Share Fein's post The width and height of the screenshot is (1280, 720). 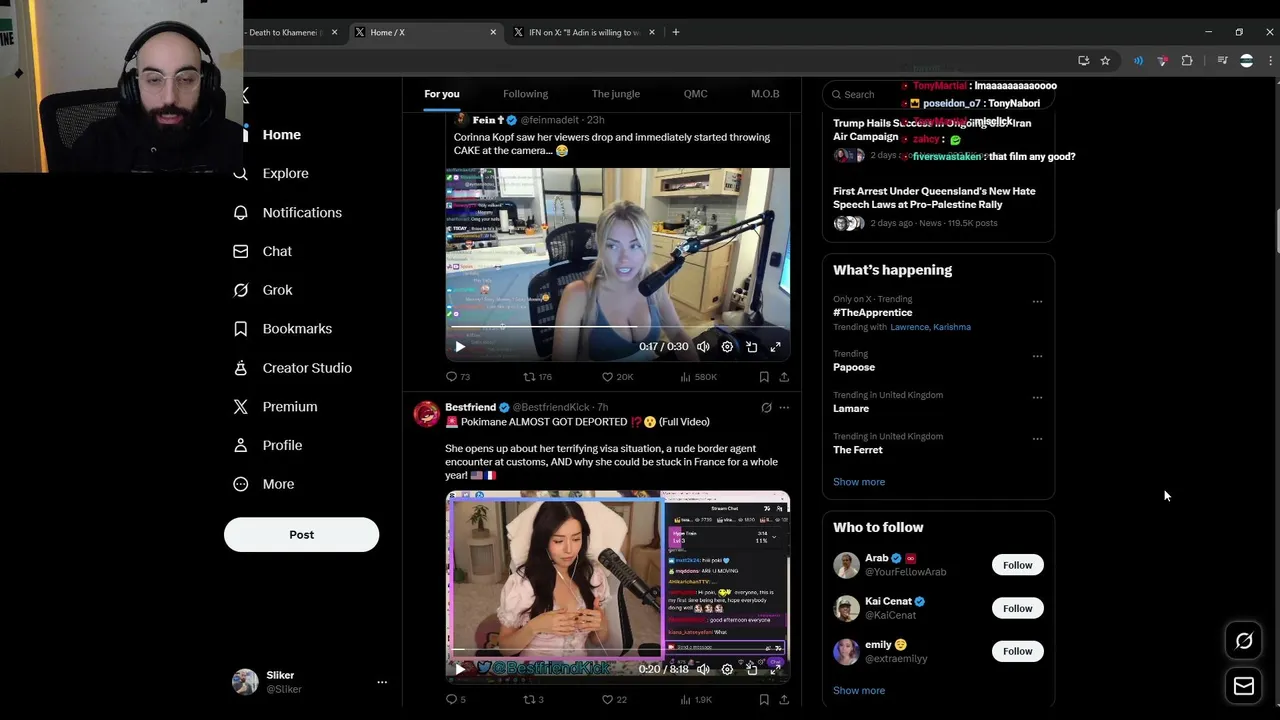tap(784, 377)
